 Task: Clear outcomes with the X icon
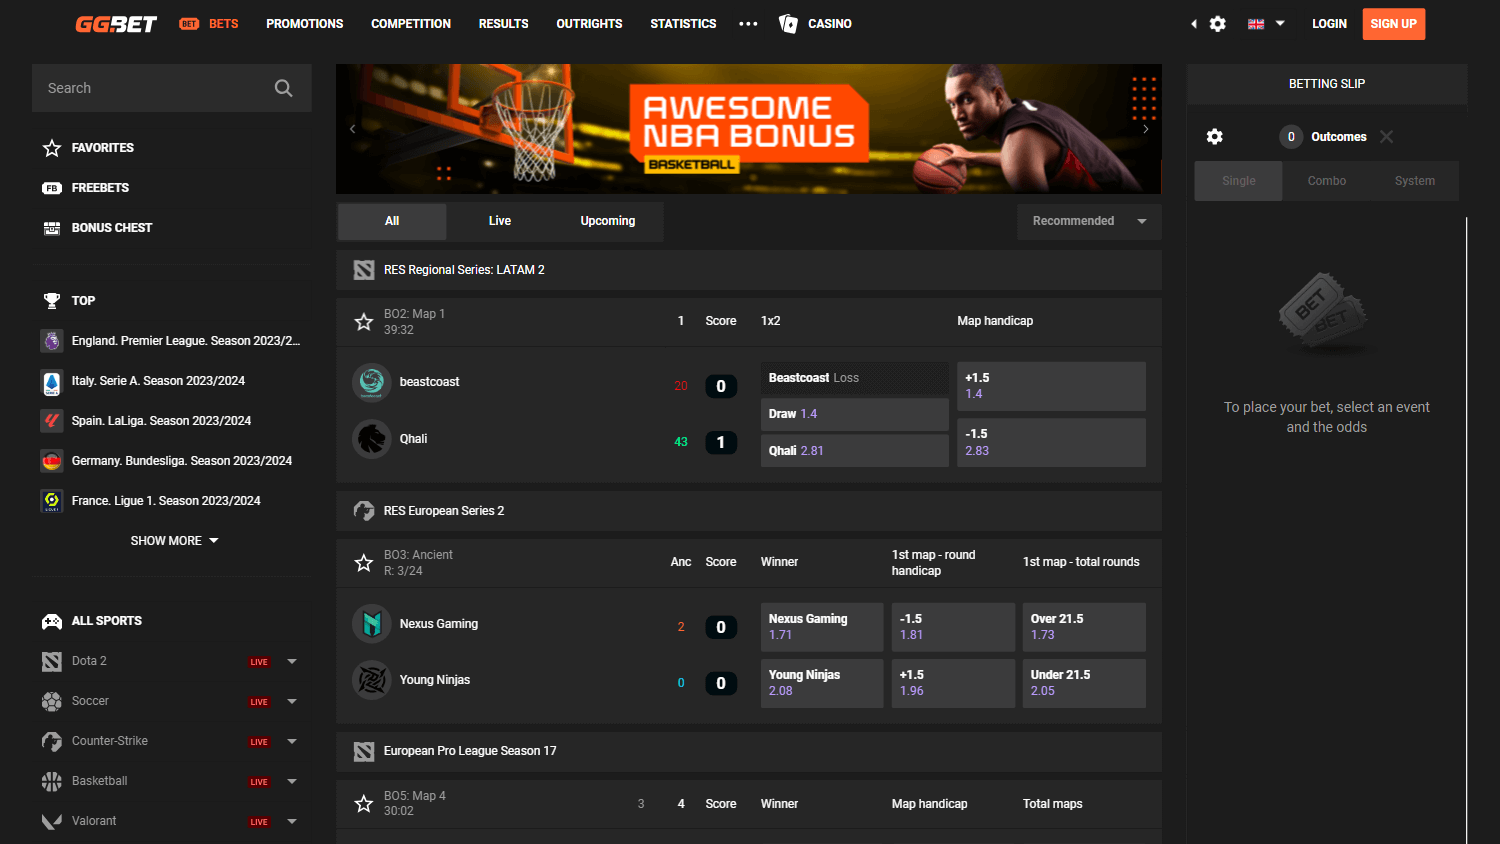click(1387, 137)
